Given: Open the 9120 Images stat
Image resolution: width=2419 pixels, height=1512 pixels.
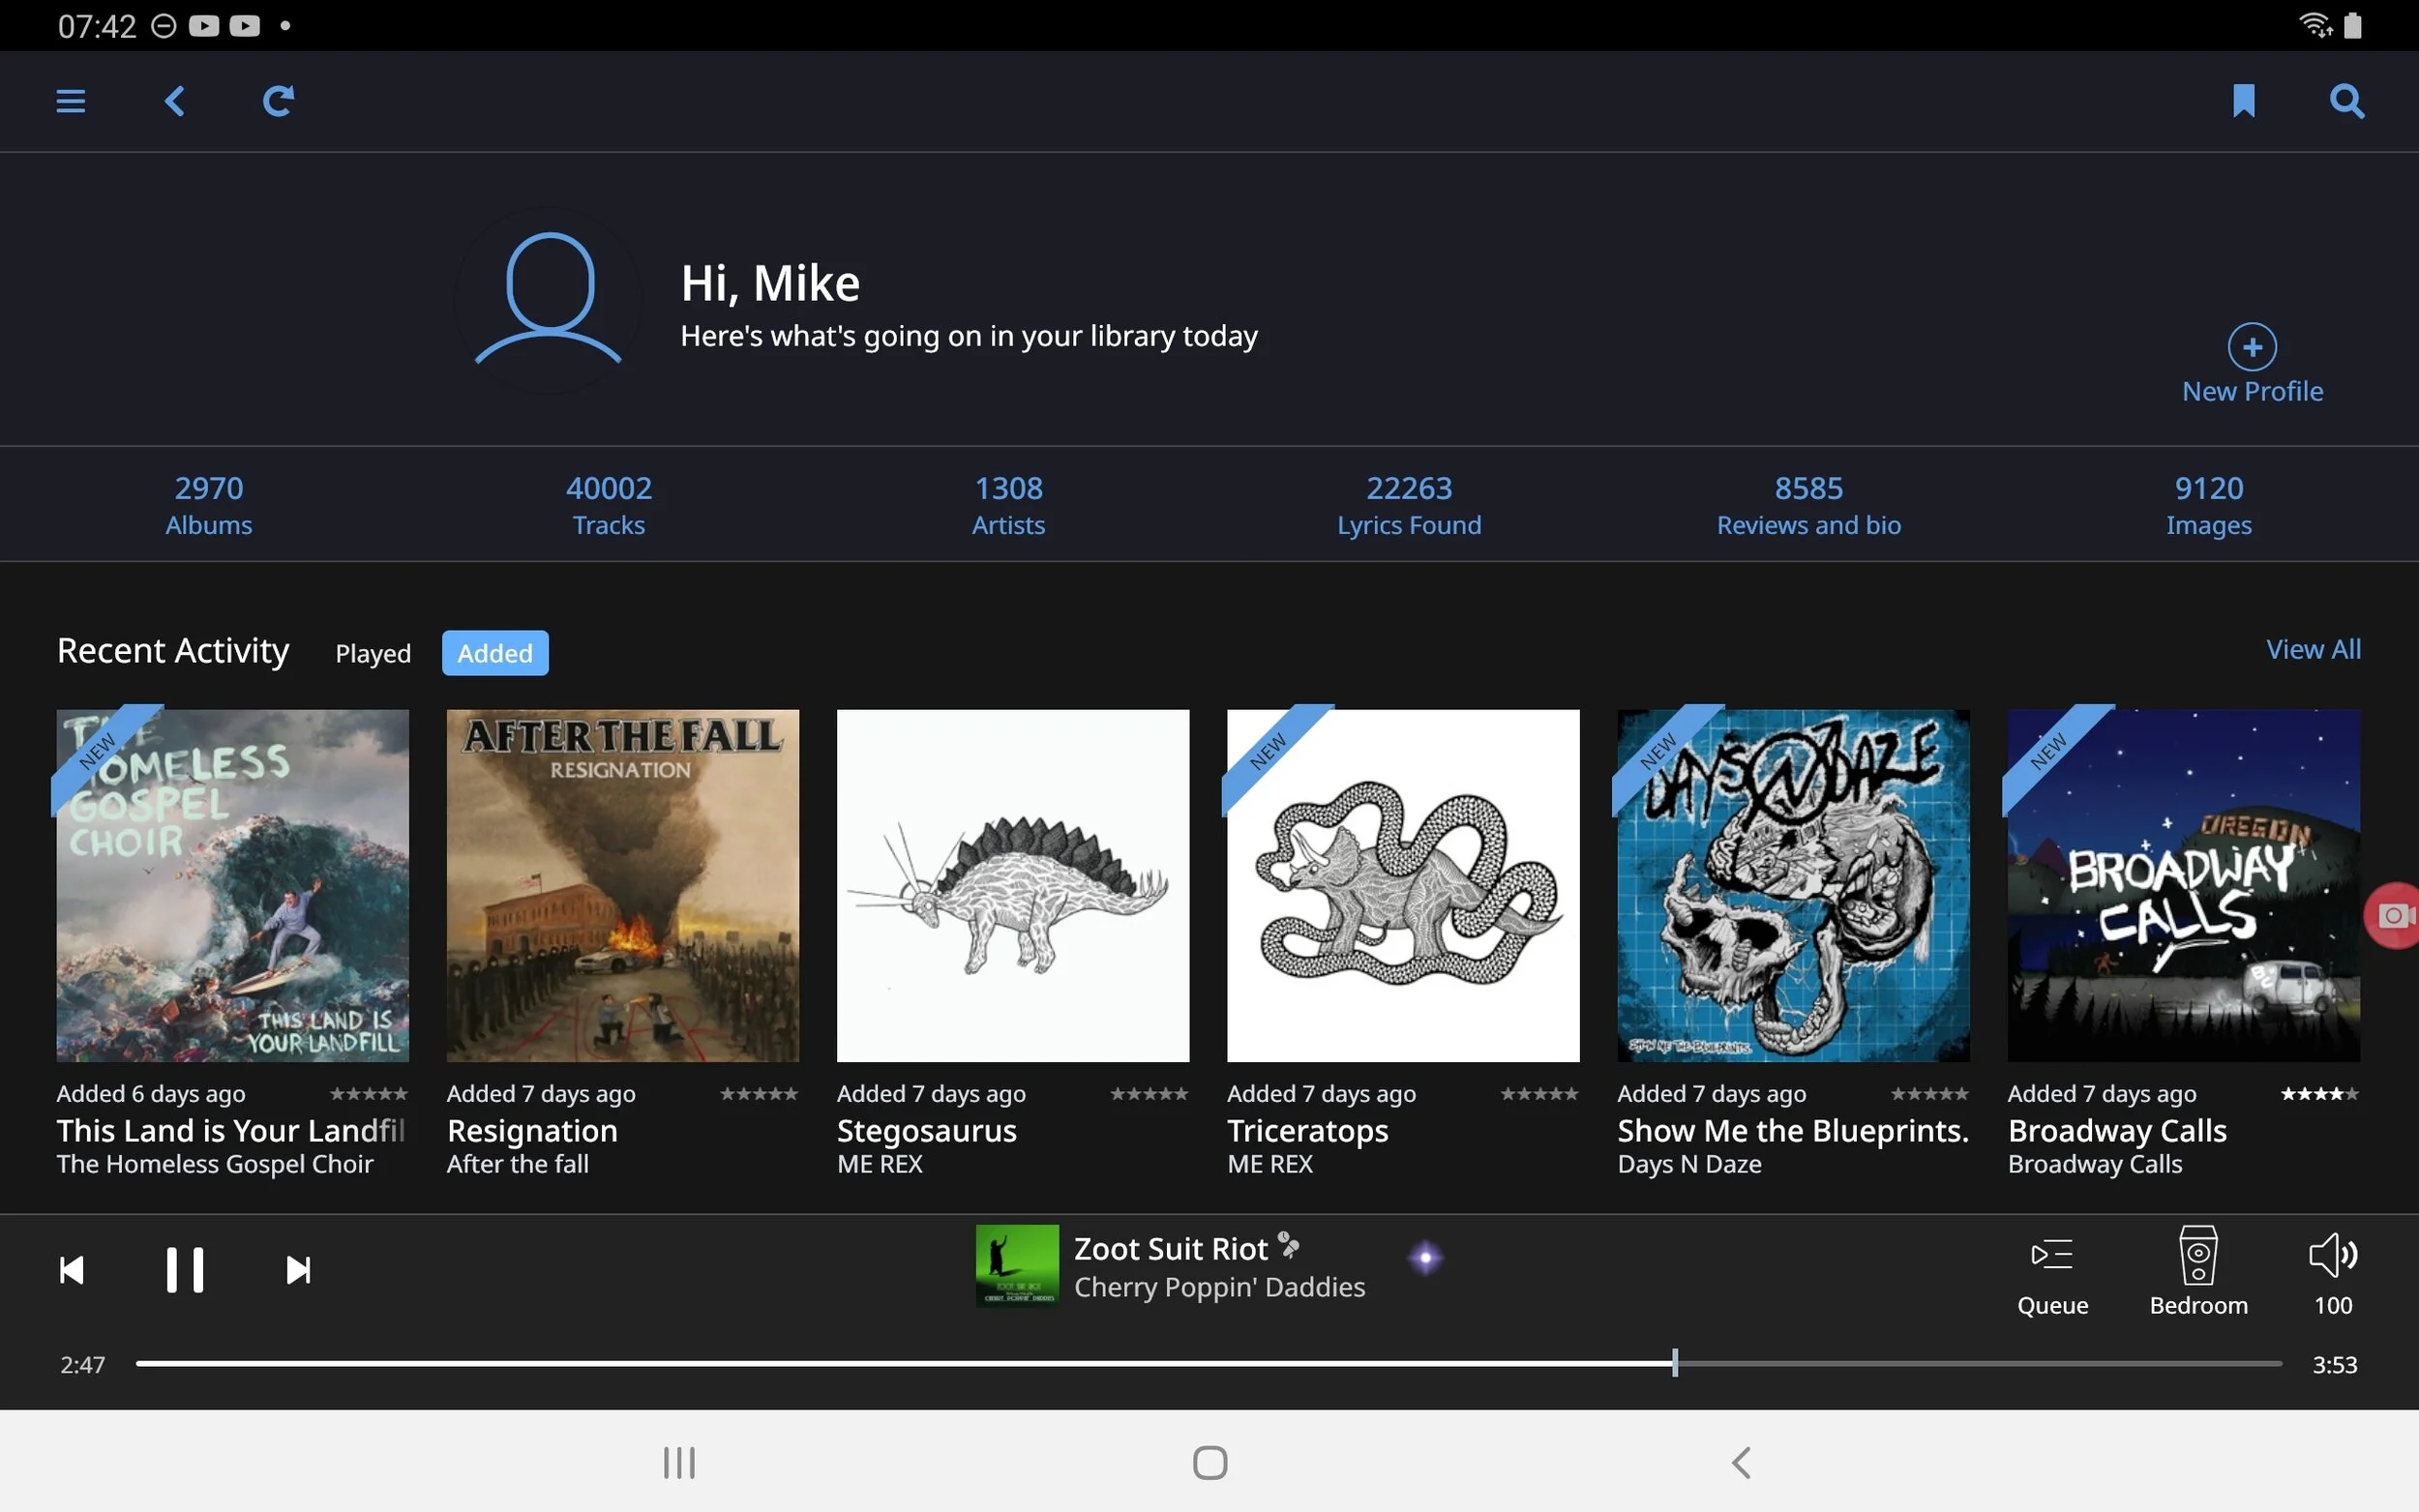Looking at the screenshot, I should (2209, 505).
